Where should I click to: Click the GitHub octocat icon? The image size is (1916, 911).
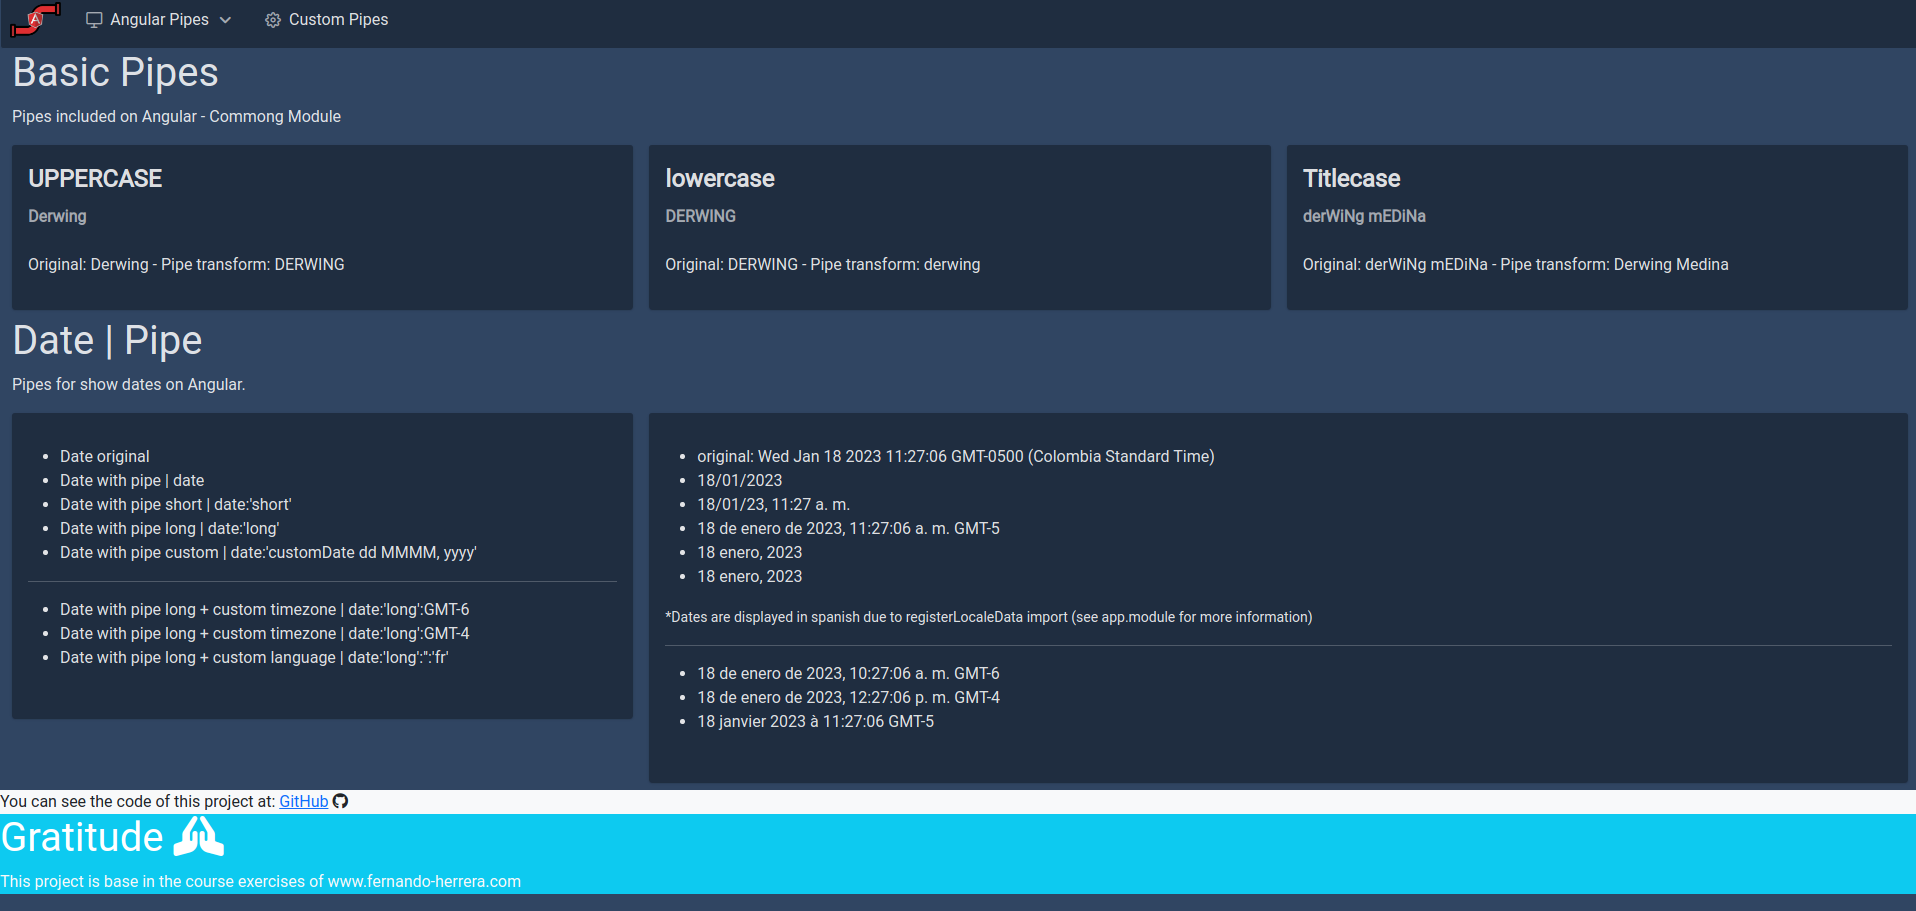[340, 801]
